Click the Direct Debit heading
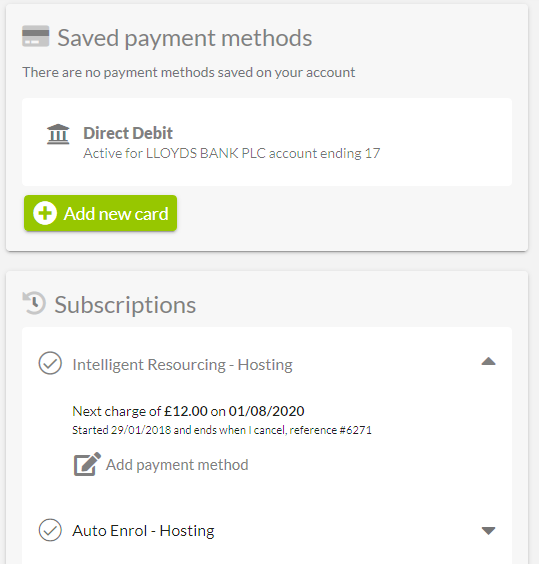The image size is (539, 564). pyautogui.click(x=128, y=133)
